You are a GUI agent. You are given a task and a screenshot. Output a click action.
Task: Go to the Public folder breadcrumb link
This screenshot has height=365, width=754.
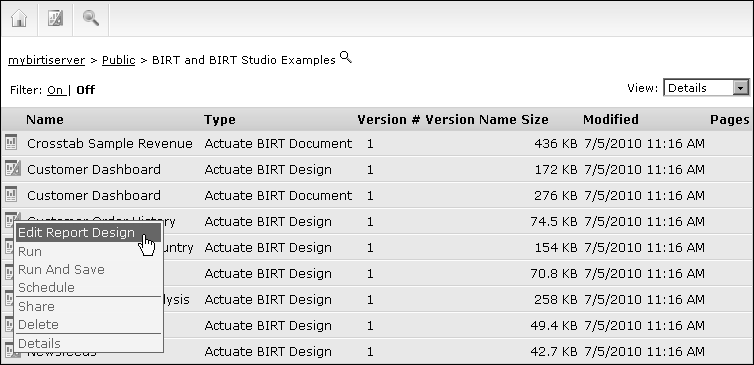[x=118, y=60]
